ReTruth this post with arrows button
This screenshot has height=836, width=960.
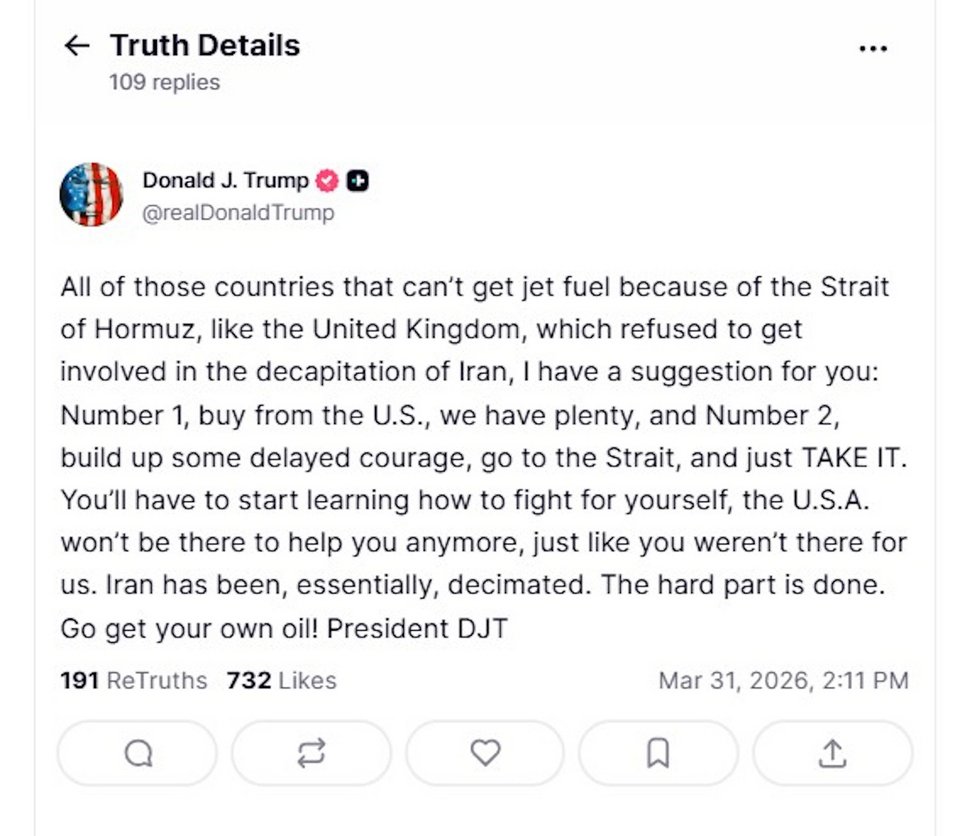tap(311, 752)
